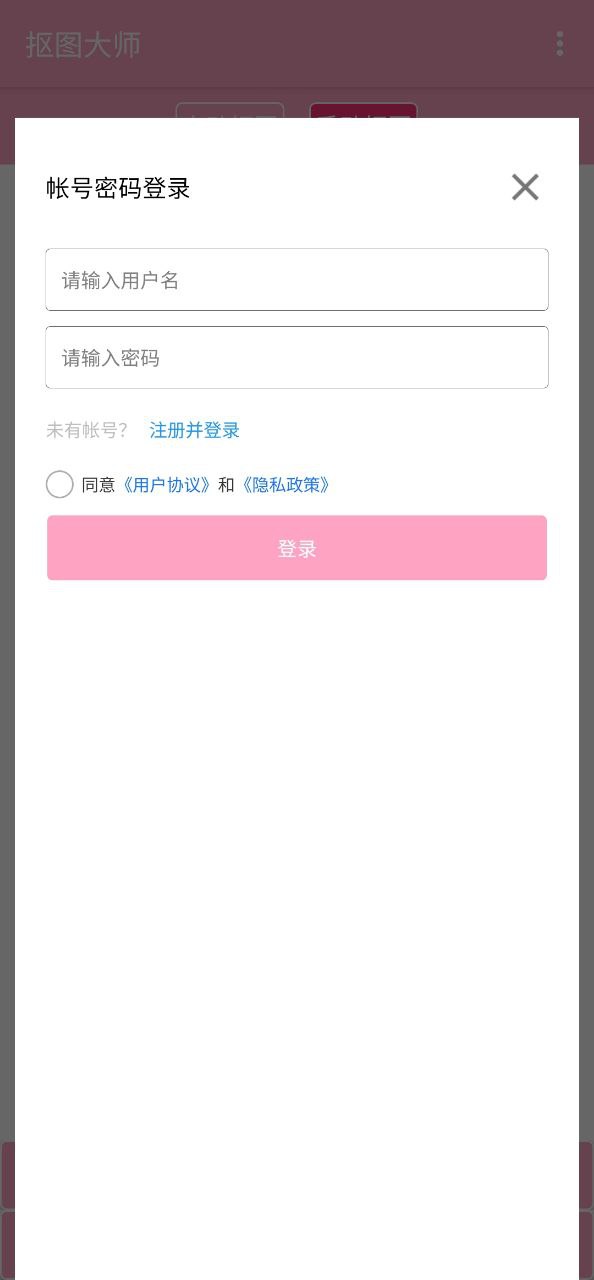Open the 《用户协议》 user agreement link
The image size is (594, 1280).
166,485
